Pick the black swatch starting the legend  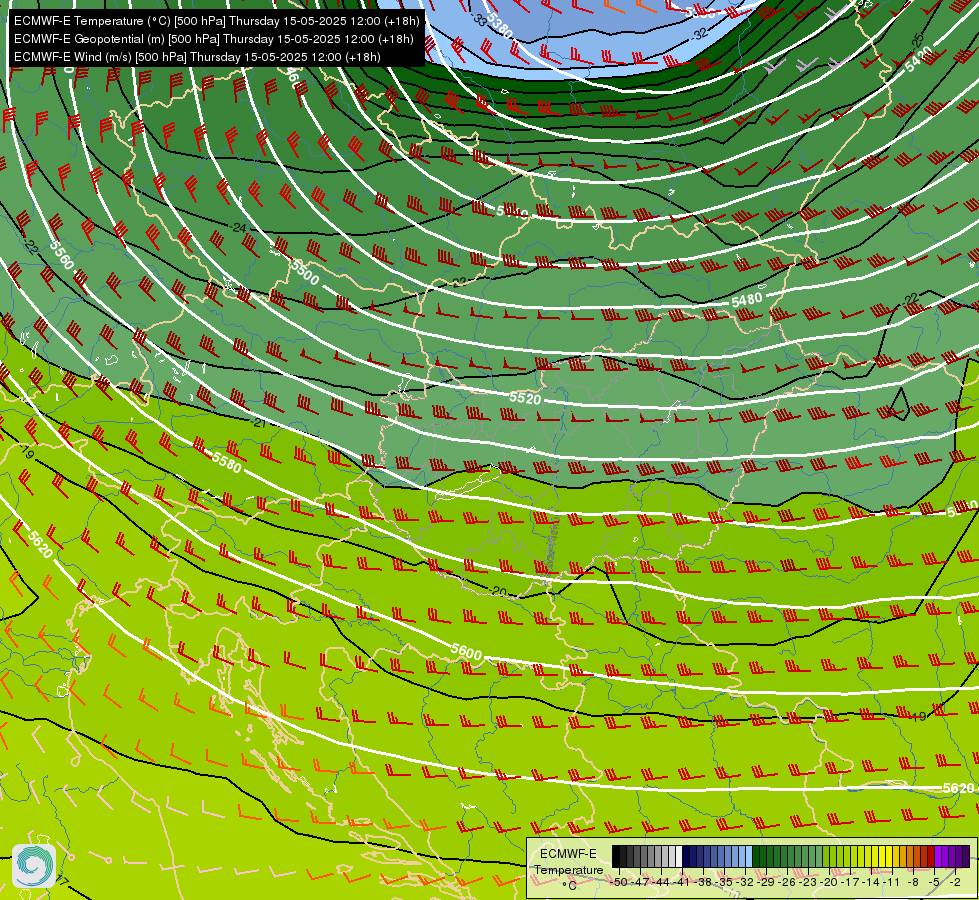pyautogui.click(x=616, y=856)
